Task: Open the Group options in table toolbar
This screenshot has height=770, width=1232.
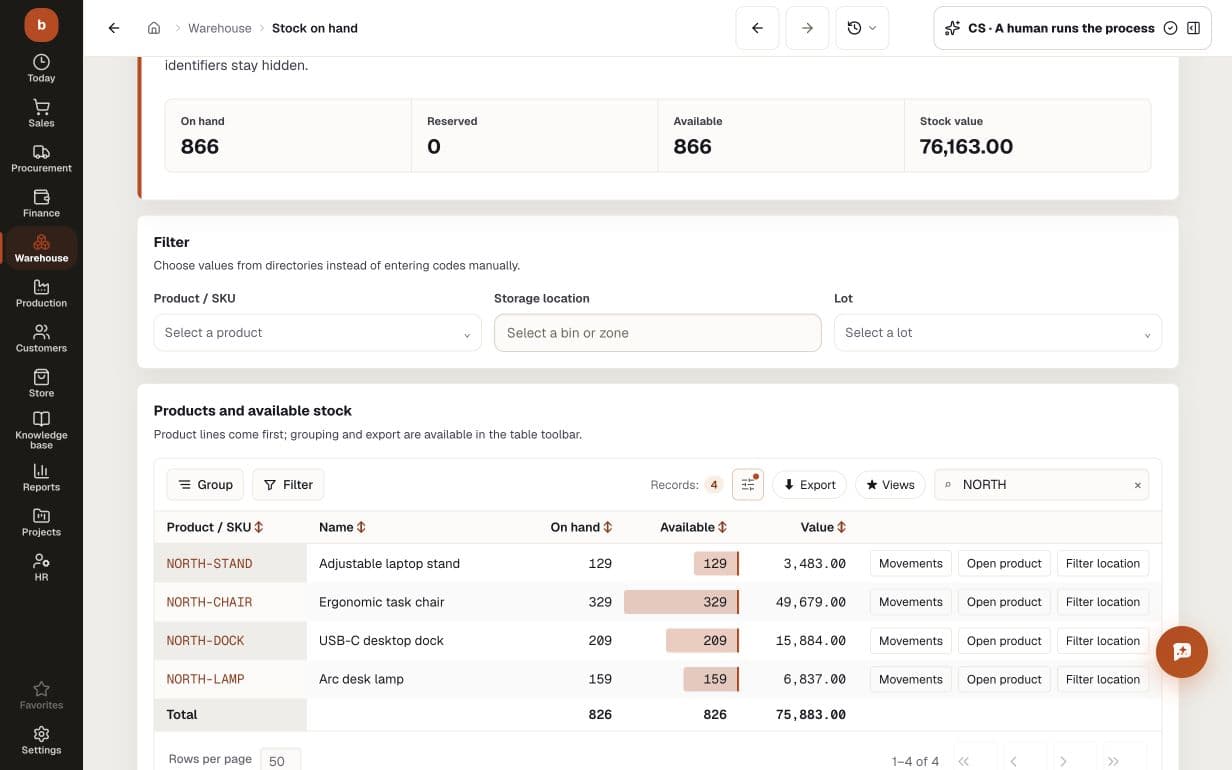Action: click(205, 485)
